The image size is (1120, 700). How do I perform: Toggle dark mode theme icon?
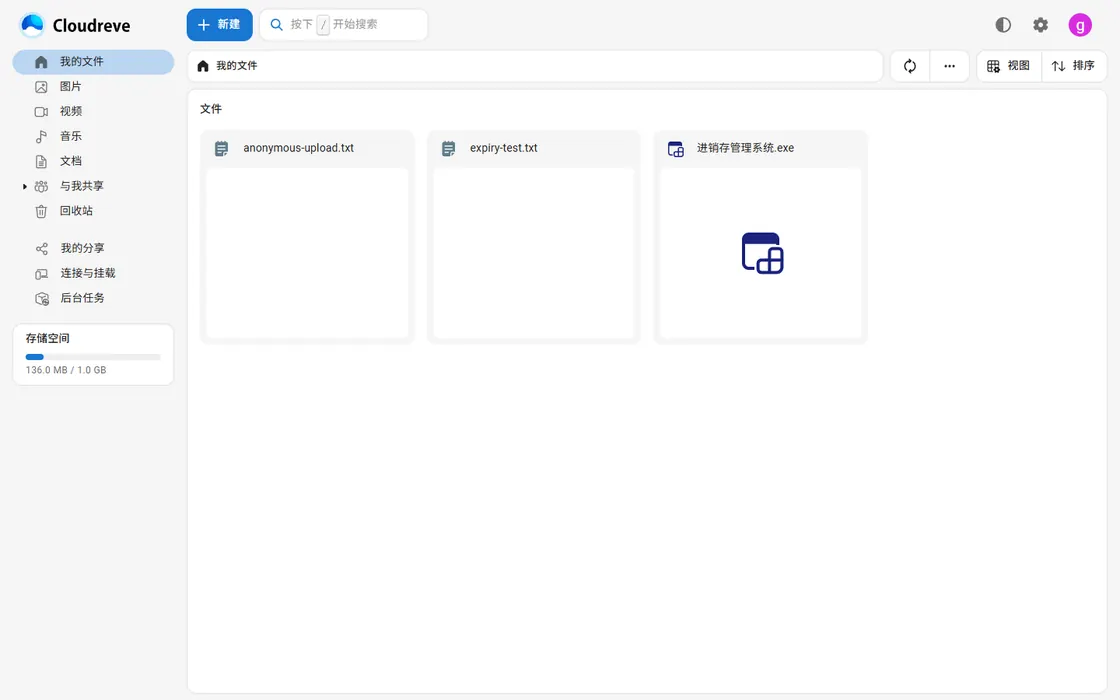click(1003, 25)
